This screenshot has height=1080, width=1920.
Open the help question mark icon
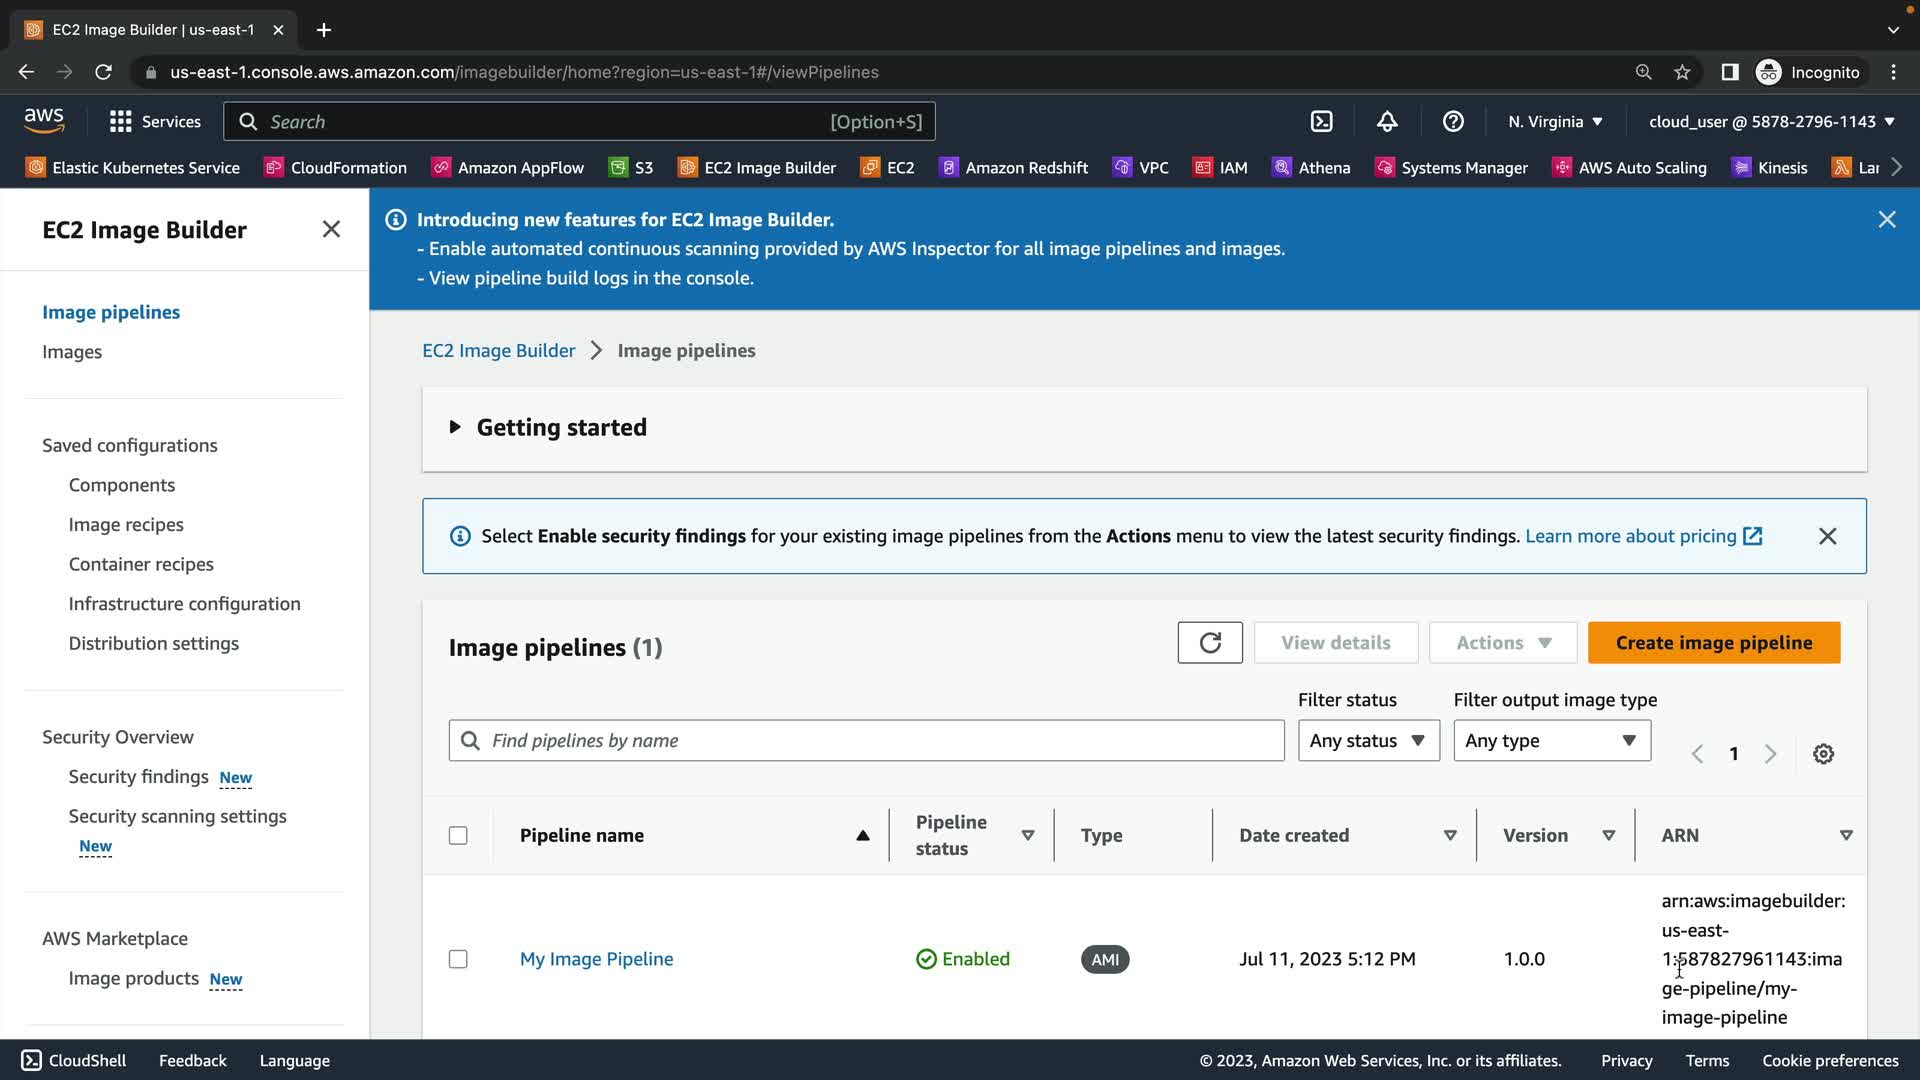click(x=1453, y=121)
